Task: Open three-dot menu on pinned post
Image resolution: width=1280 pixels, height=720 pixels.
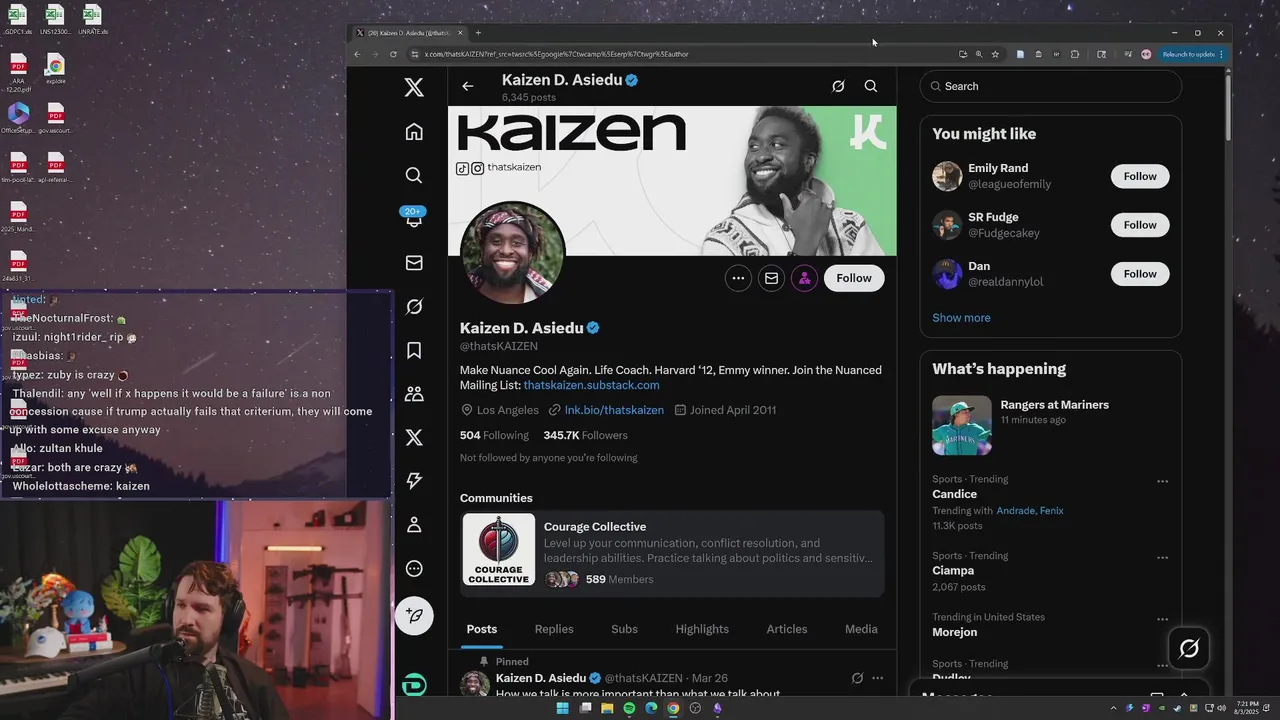Action: pyautogui.click(x=878, y=678)
